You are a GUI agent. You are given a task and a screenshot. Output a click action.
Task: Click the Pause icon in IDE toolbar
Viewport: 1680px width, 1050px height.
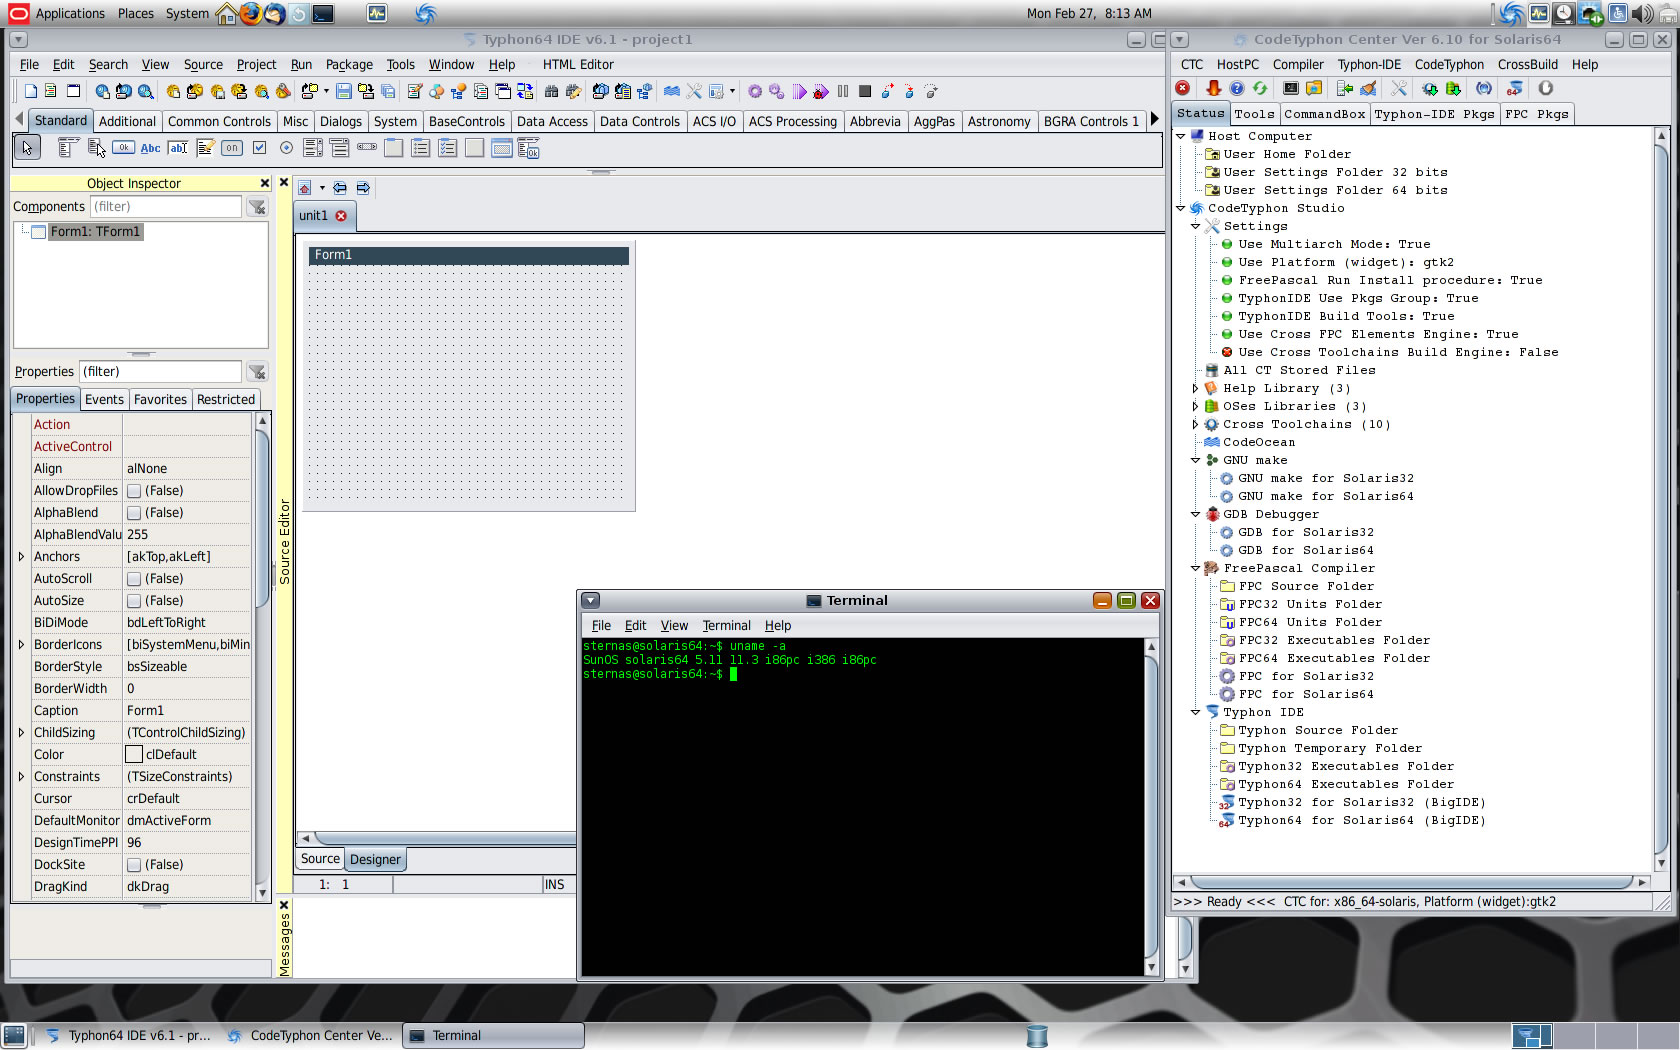(x=843, y=91)
